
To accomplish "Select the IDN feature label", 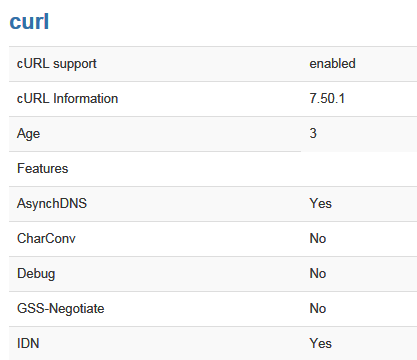I will pyautogui.click(x=28, y=343).
